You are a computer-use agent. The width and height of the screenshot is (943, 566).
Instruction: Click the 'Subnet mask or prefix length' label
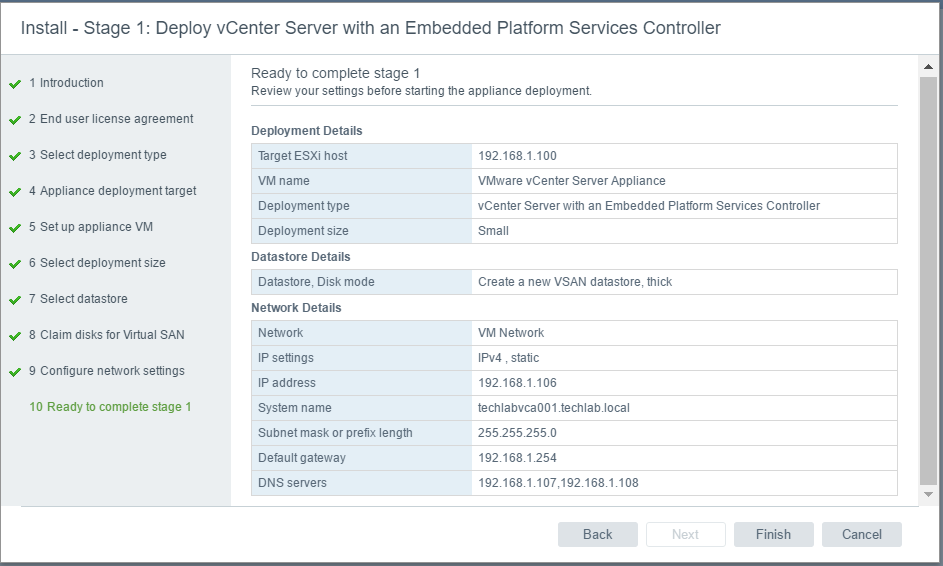click(335, 433)
